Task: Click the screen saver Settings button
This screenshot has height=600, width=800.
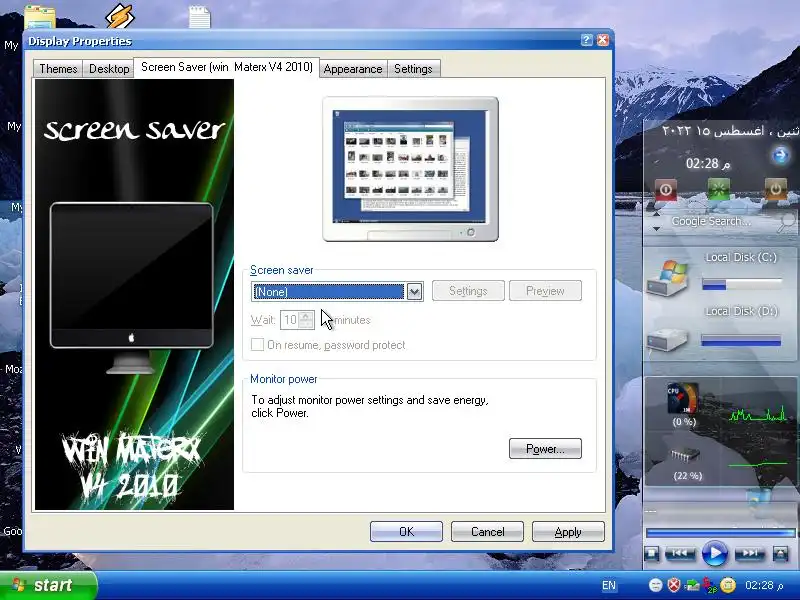Action: [468, 291]
